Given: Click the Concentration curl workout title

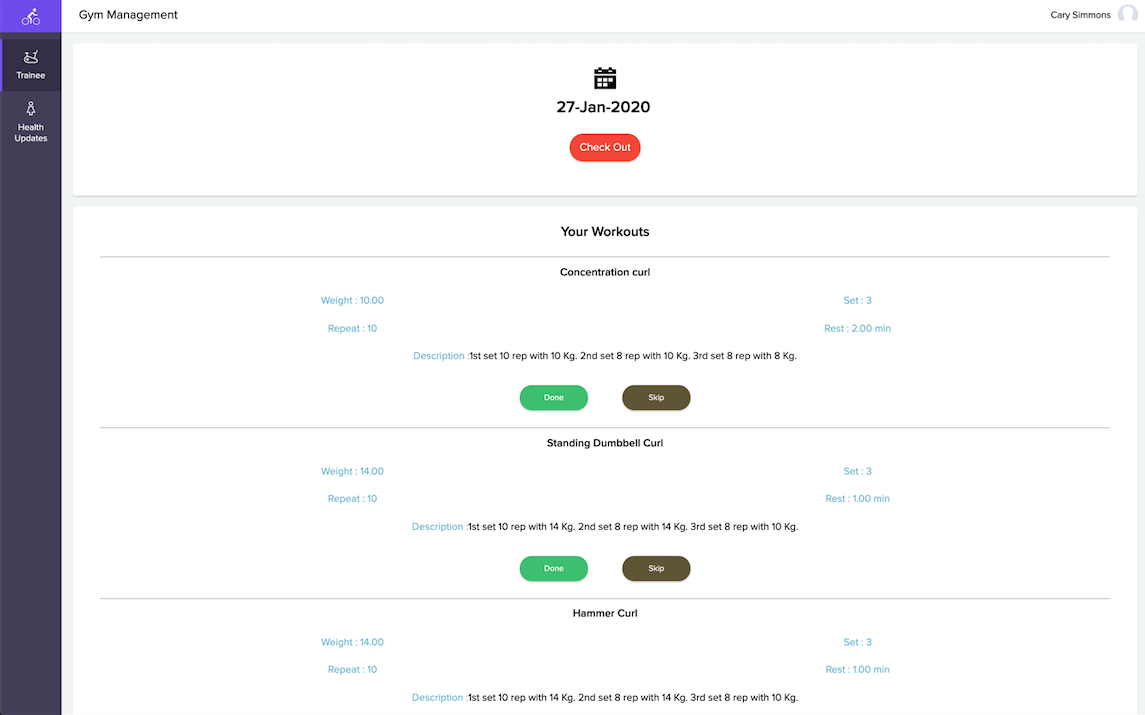Looking at the screenshot, I should pos(605,272).
